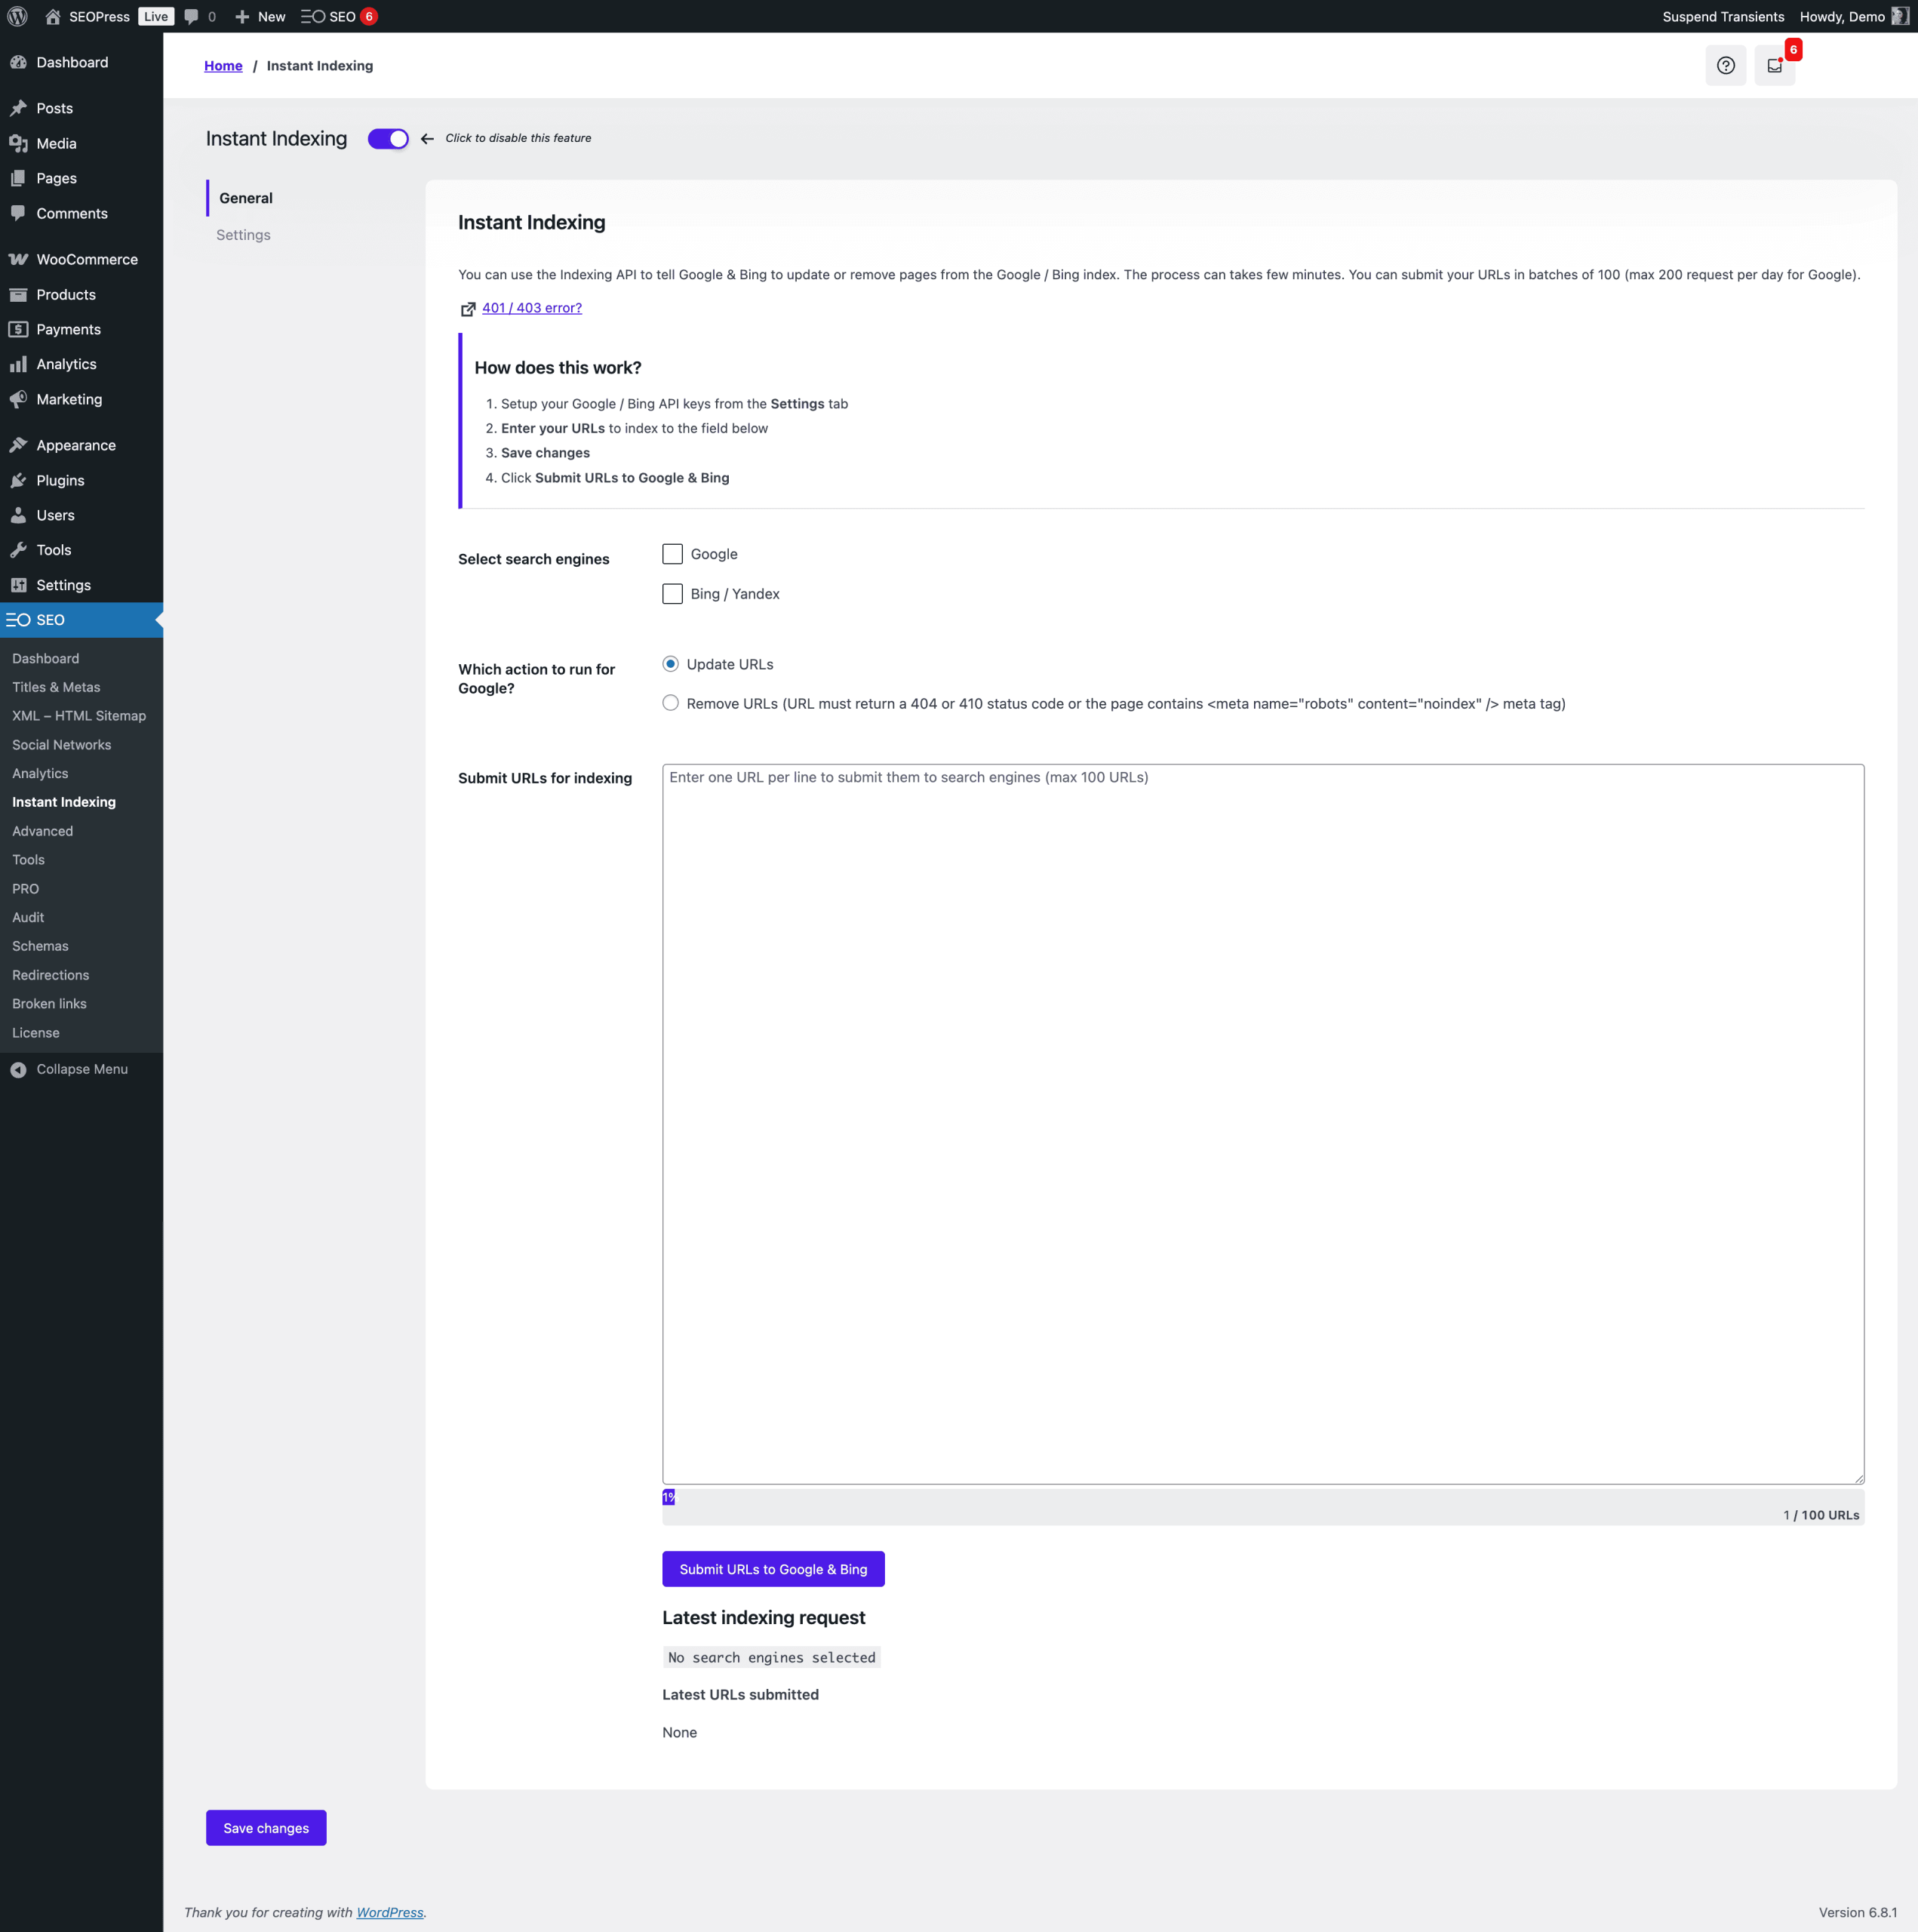Click the home icon next to SEOPress
Viewport: 1918px width, 1932px height.
pos(52,16)
